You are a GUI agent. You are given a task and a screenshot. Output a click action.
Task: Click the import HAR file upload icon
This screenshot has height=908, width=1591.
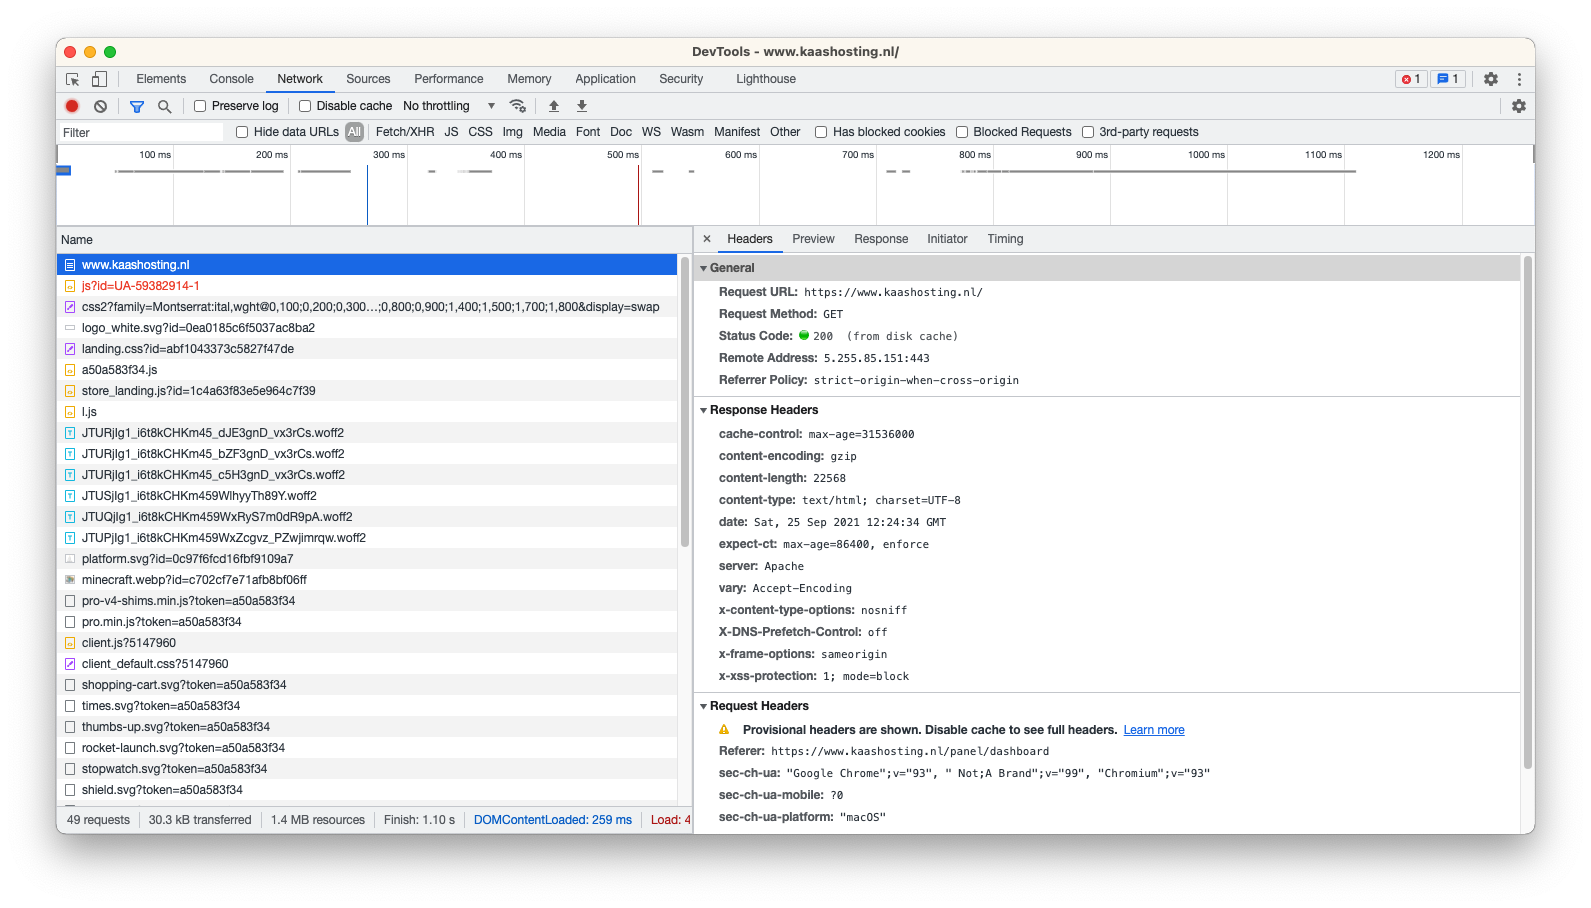(554, 106)
